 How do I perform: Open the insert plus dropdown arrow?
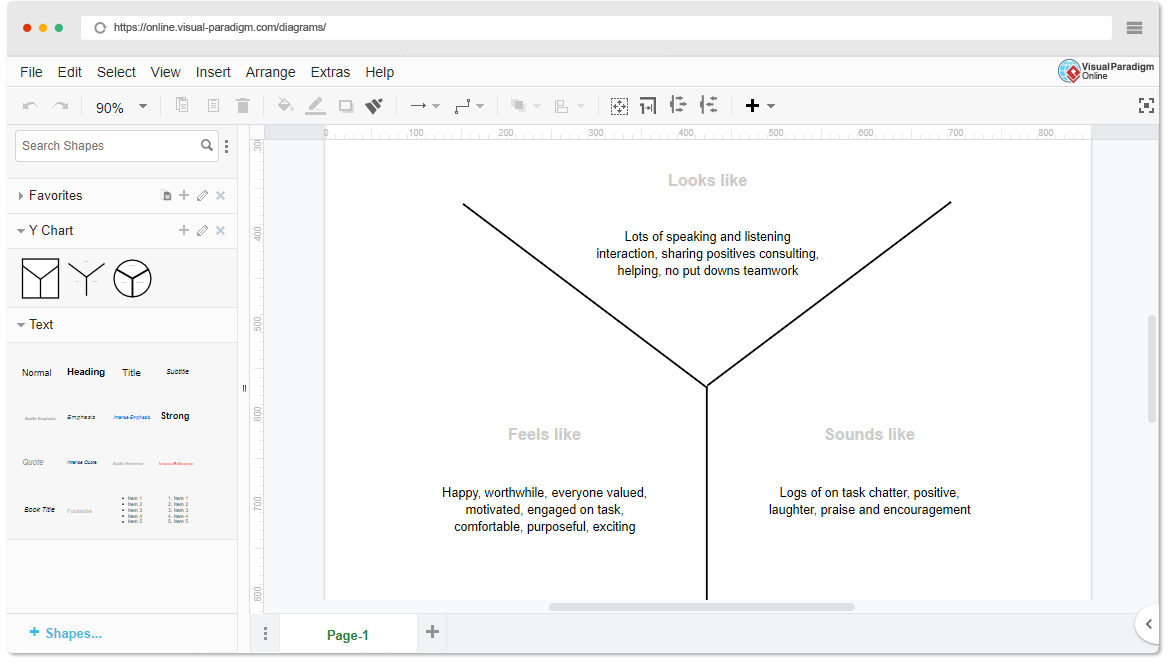click(x=771, y=107)
